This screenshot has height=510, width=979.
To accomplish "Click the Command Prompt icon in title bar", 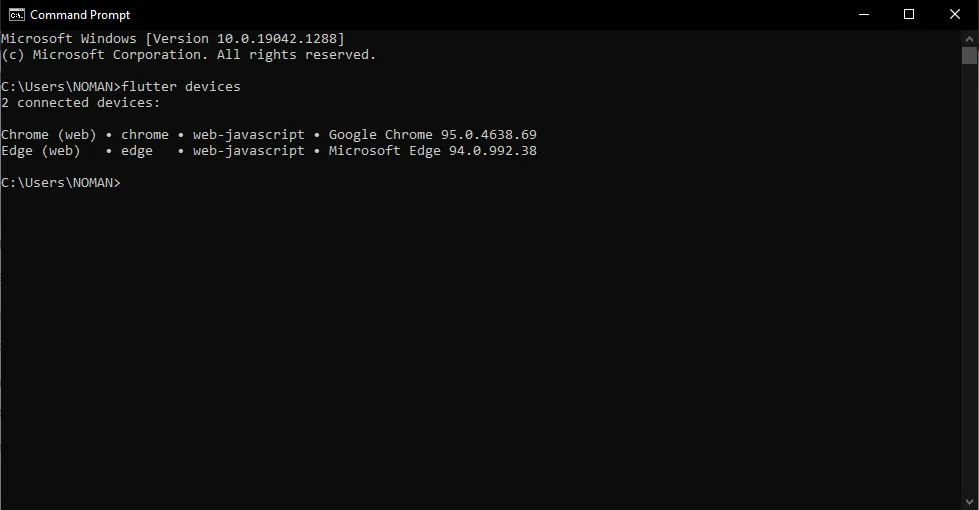I will (16, 14).
